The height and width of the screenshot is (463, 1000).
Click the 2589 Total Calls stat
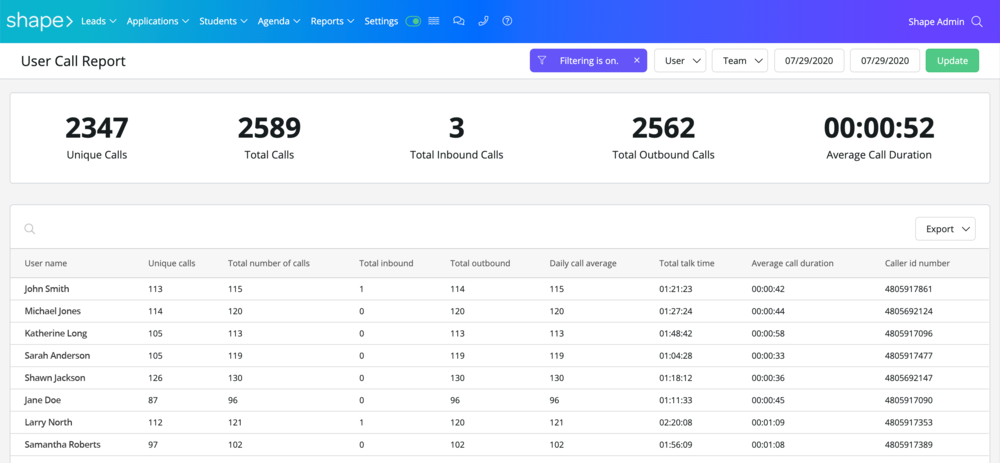pos(269,137)
